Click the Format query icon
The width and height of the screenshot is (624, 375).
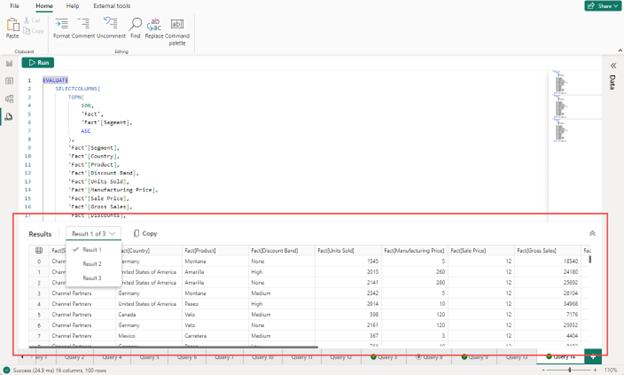(61, 28)
